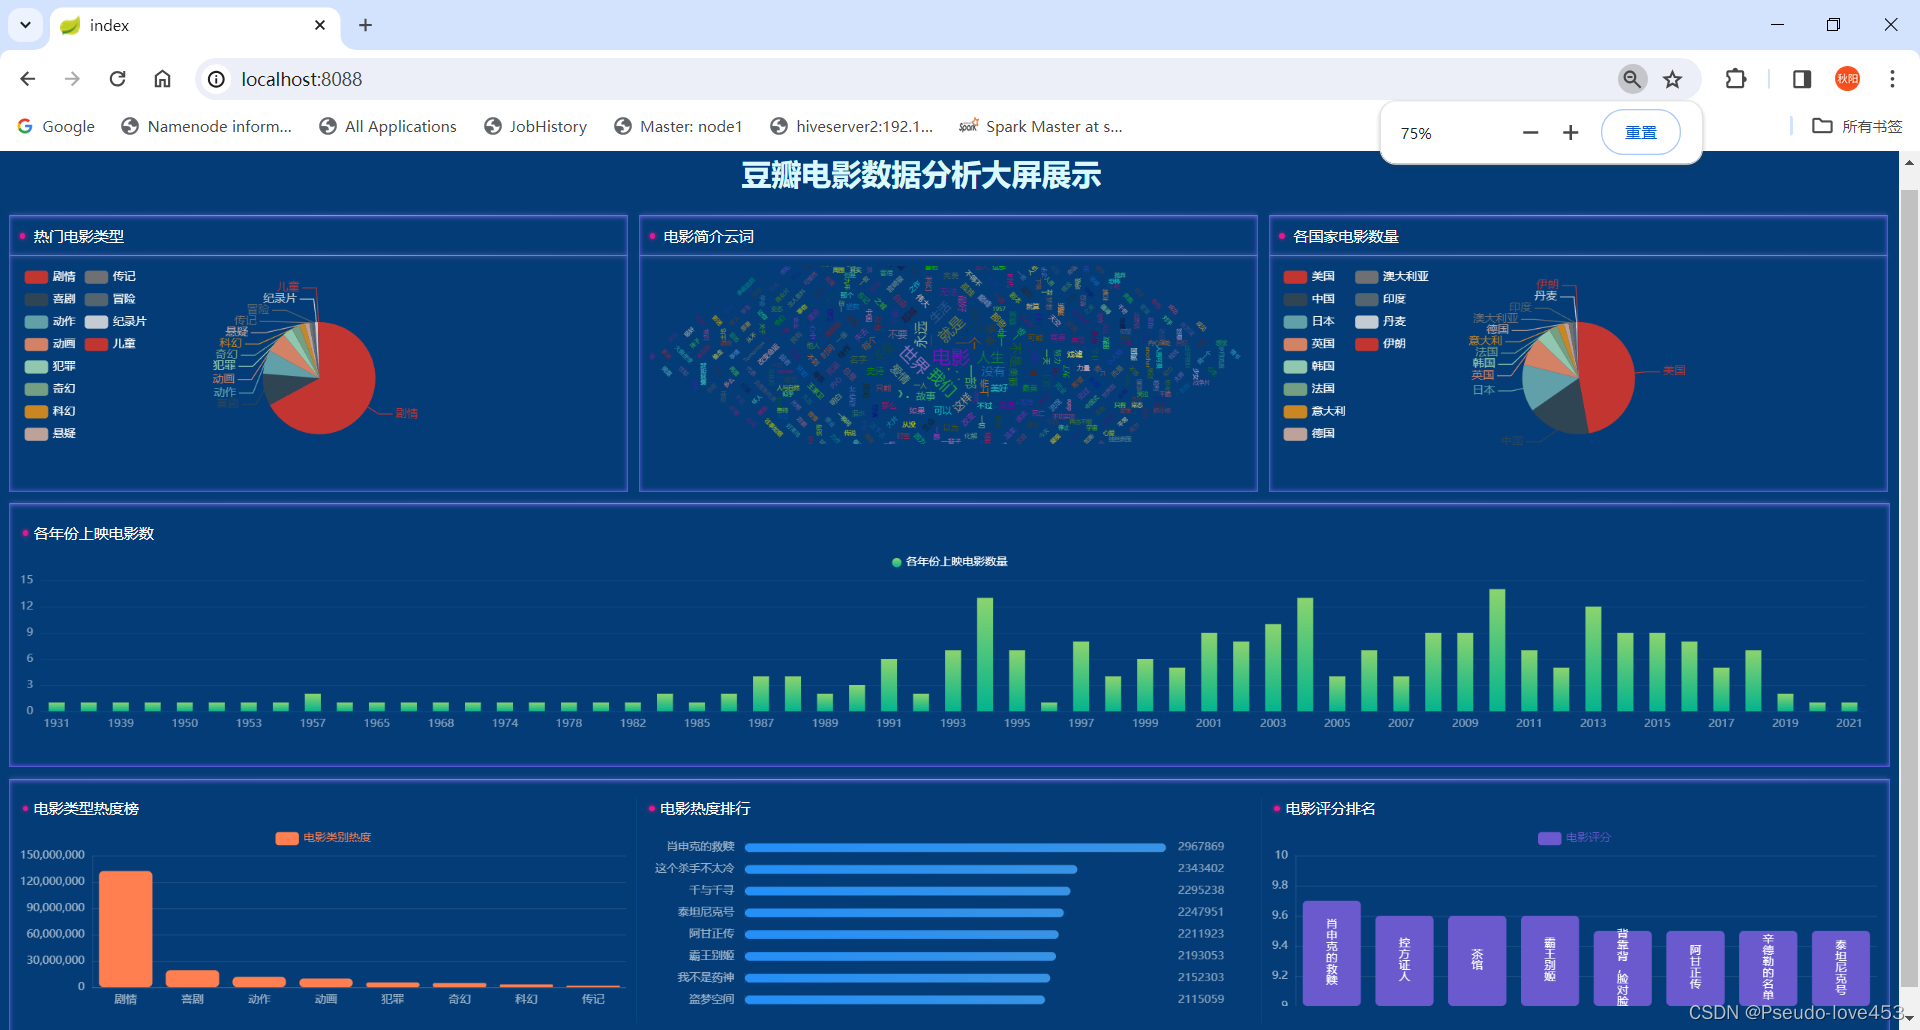
Task: Open the profile avatar menu
Action: 1847,79
